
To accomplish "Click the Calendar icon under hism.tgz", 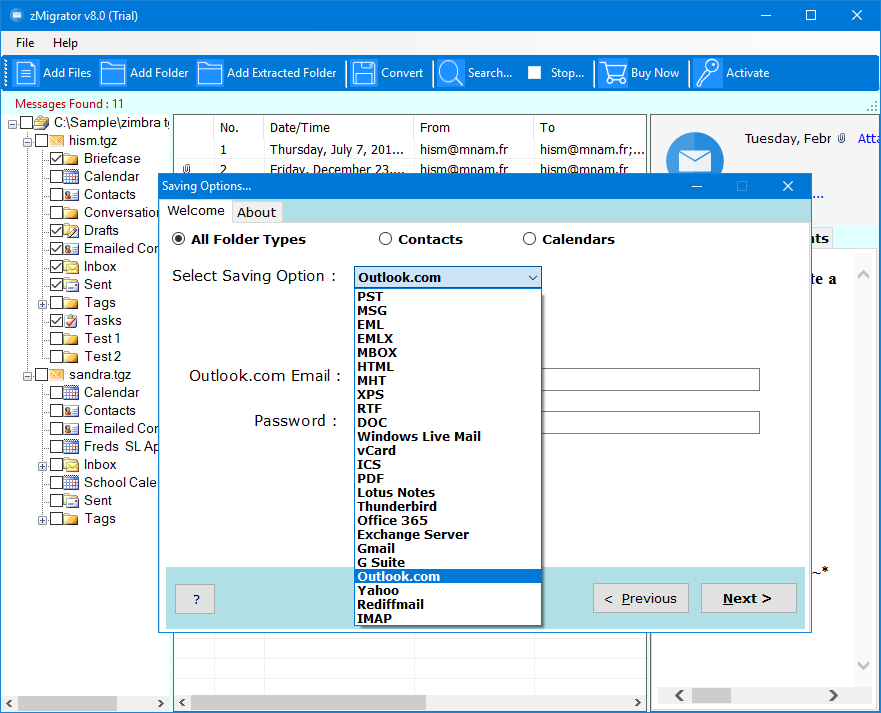I will (x=71, y=176).
